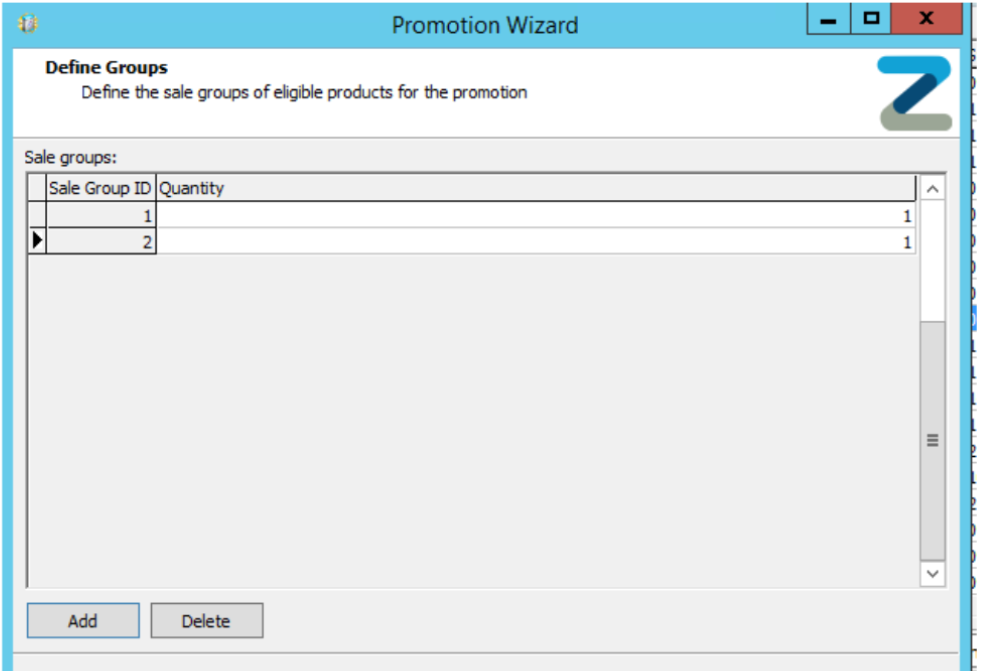Click the scrollbar down arrow in sale groups grid
The width and height of the screenshot is (987, 671).
[932, 574]
